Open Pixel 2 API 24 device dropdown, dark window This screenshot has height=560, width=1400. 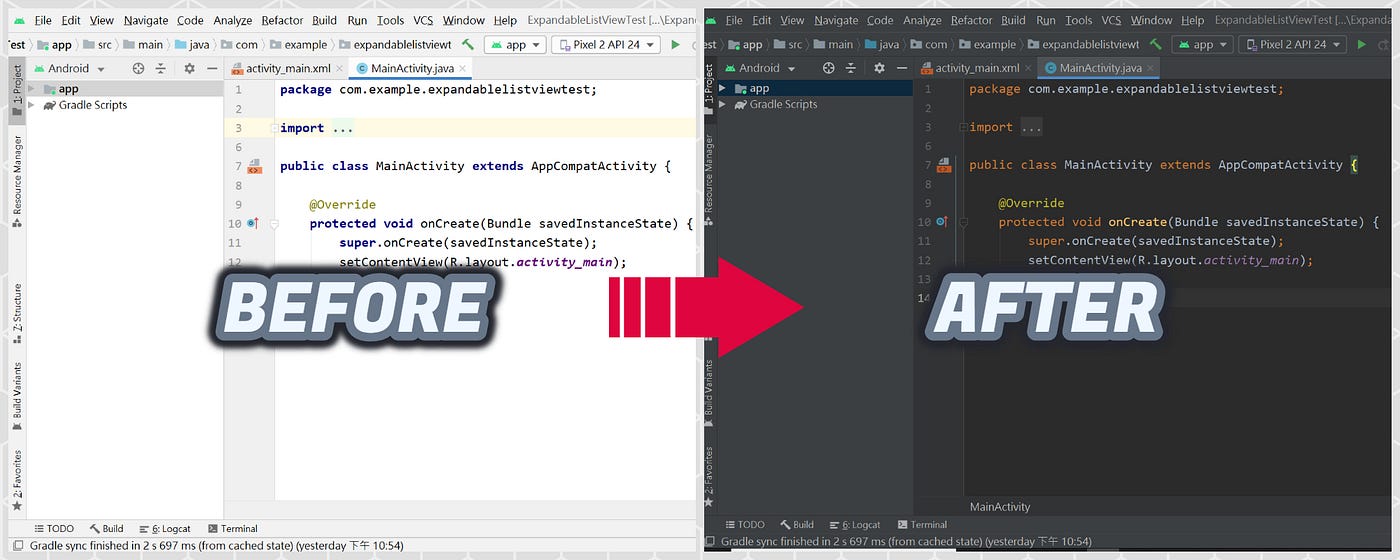(x=1293, y=44)
